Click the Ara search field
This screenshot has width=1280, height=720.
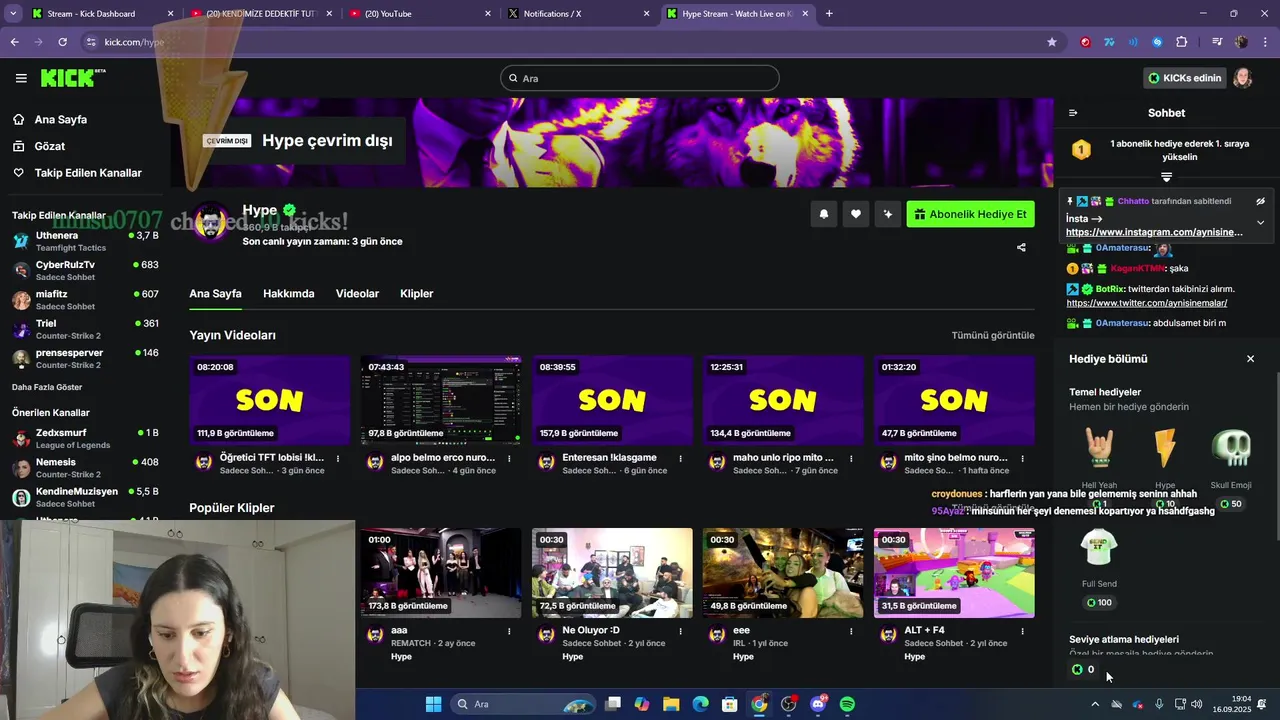[640, 78]
